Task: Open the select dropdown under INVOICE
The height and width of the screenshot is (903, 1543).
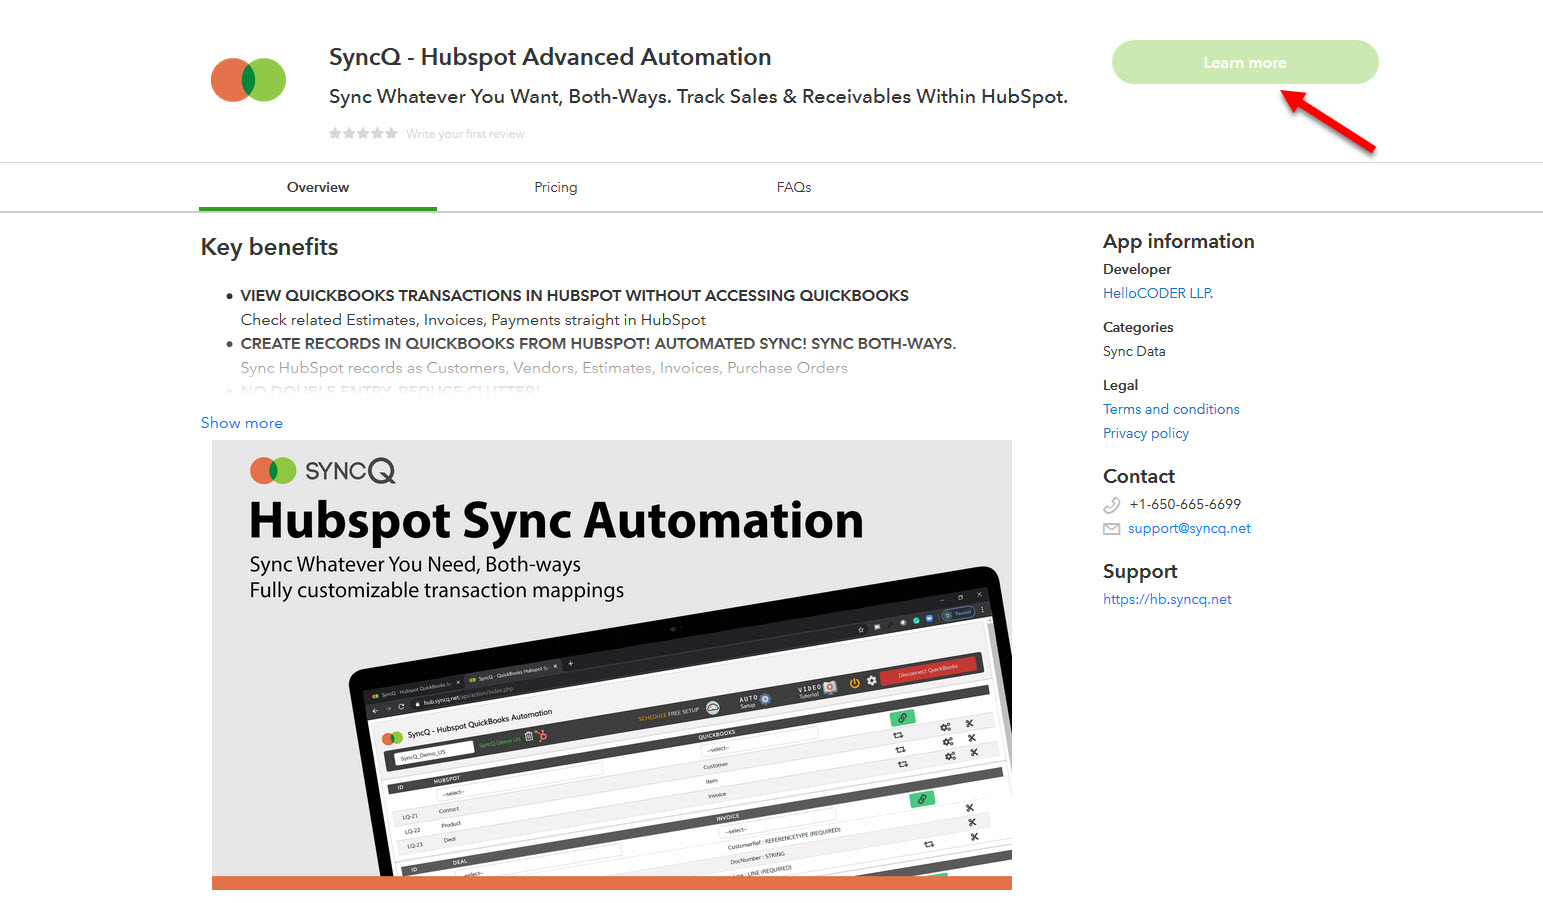Action: pos(737,830)
